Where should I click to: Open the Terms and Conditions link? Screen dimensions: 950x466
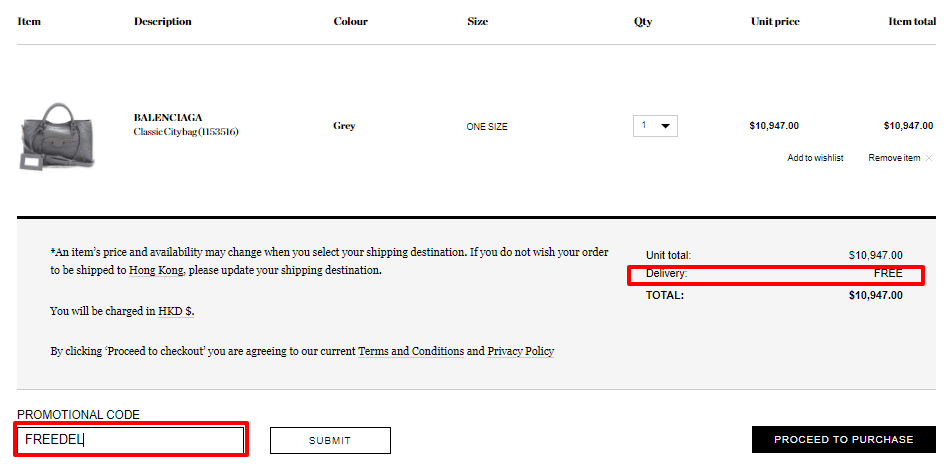click(411, 351)
